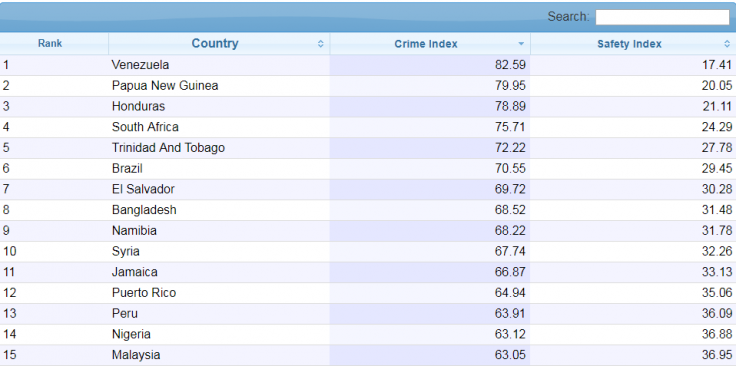Click the Brazil country cell
The image size is (736, 366).
[x=127, y=168]
